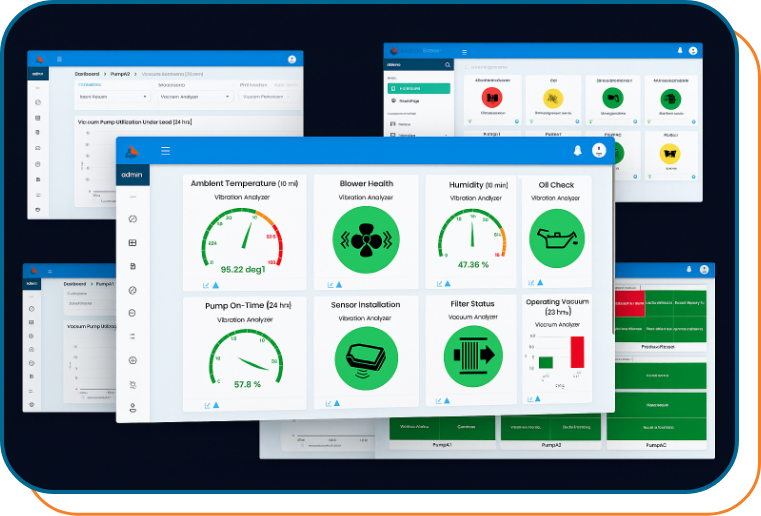
Task: Click the Dashboard breadcrumb in top-left window
Action: [x=87, y=74]
